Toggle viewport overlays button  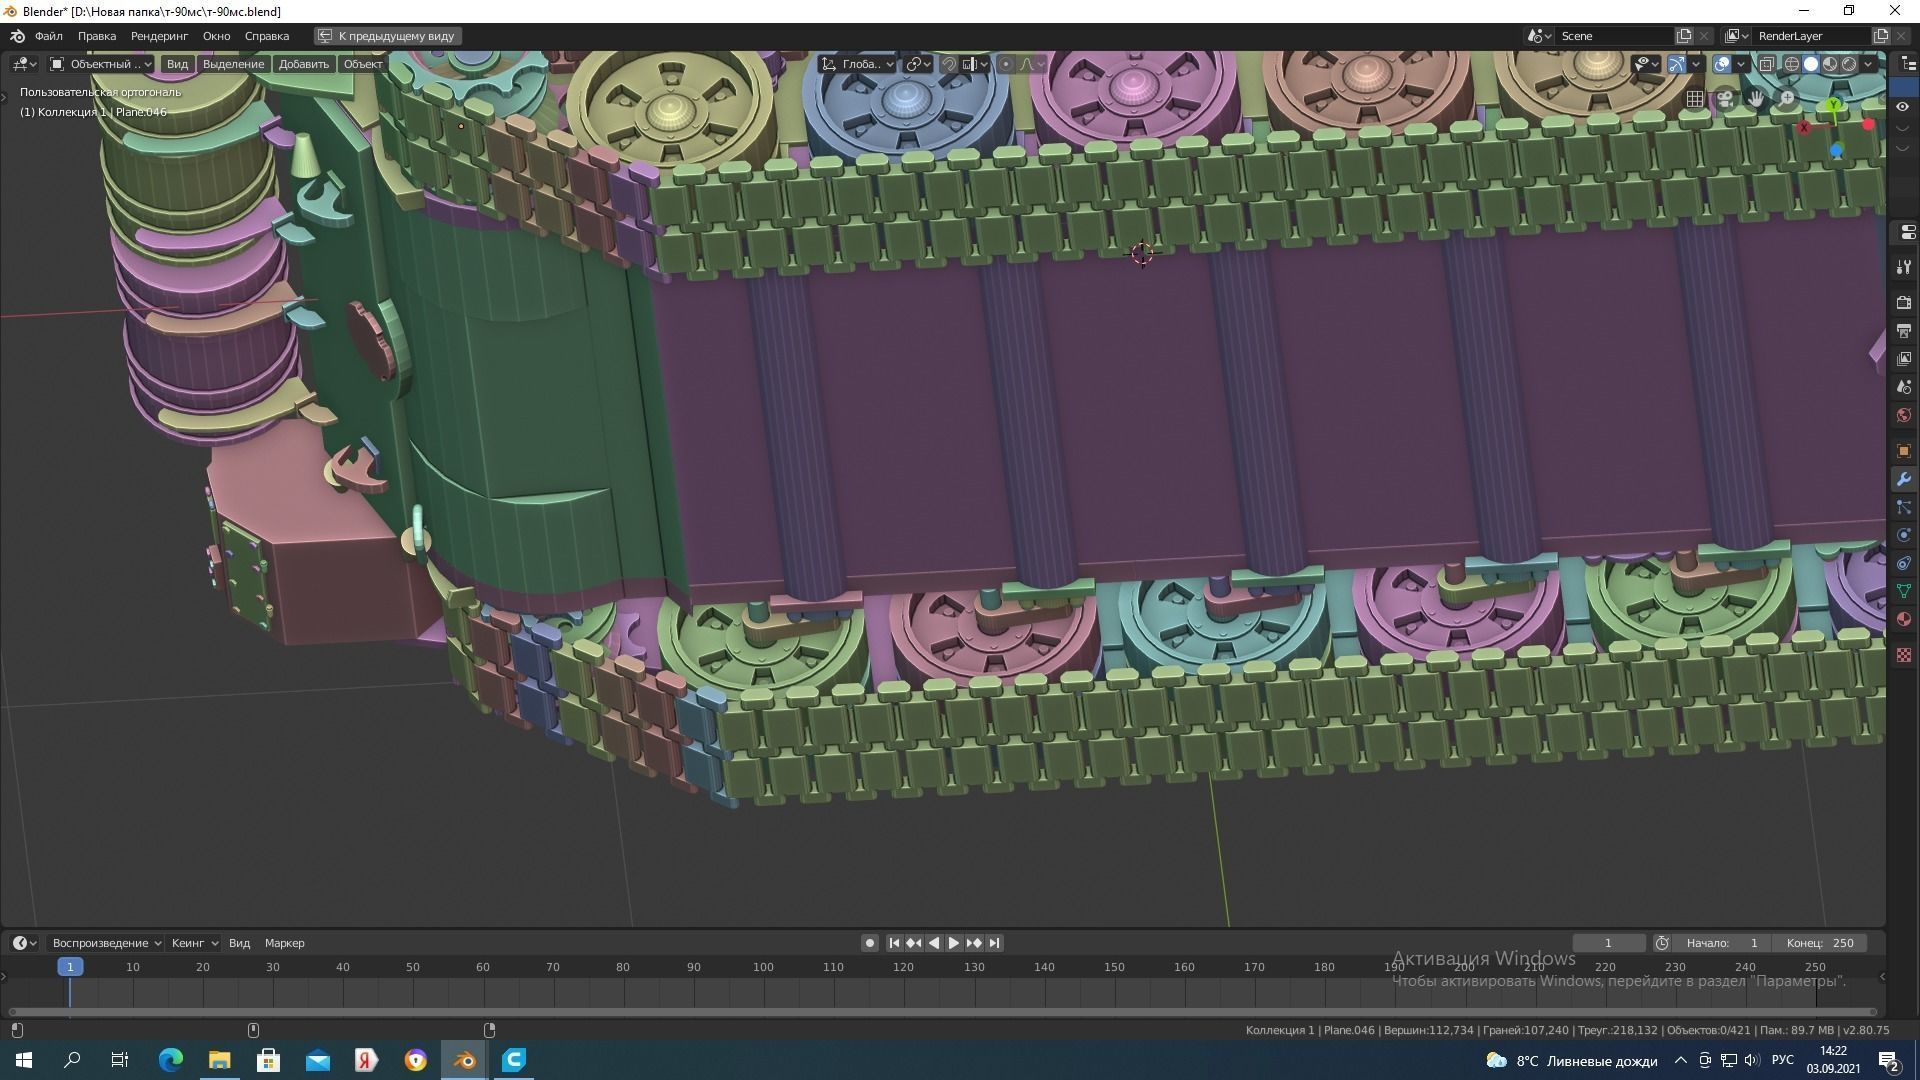(1722, 64)
